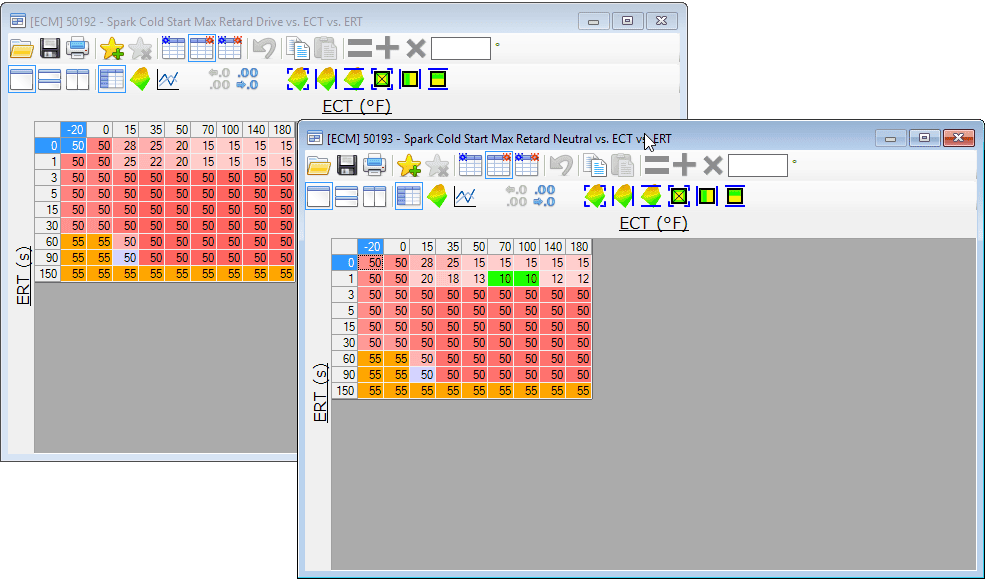The image size is (988, 582).
Task: Select green 10 cell under ECT 70
Action: click(x=501, y=278)
